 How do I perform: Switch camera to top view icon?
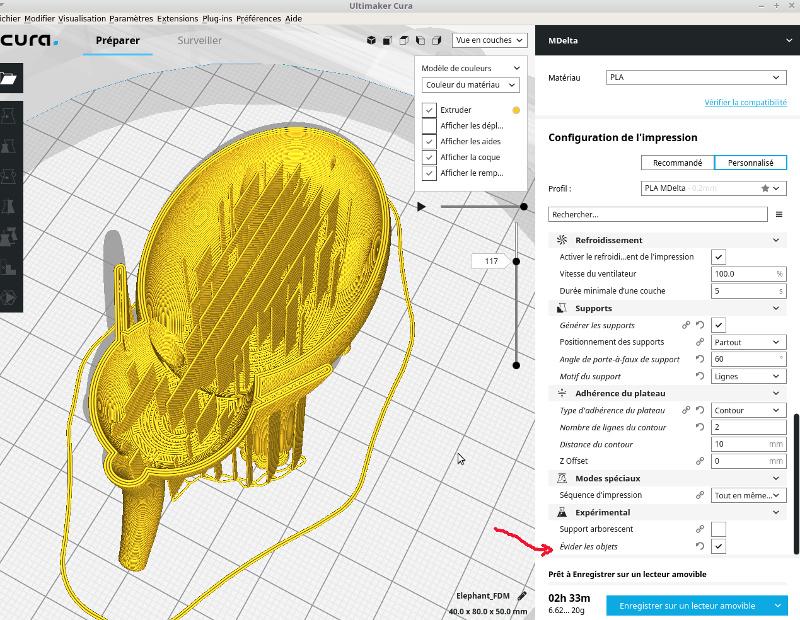pos(404,40)
